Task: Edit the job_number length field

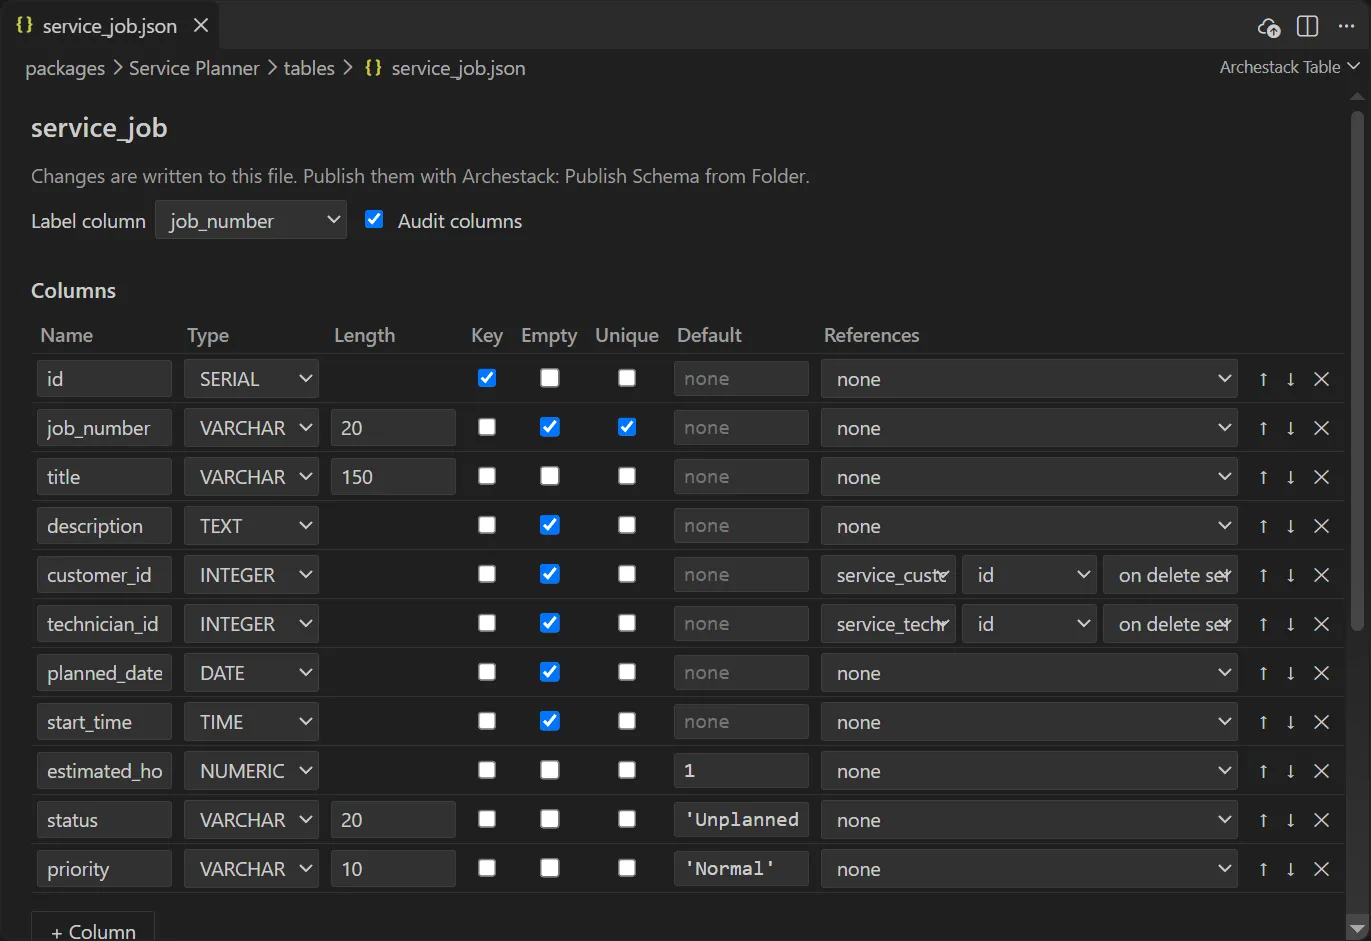Action: pos(393,428)
